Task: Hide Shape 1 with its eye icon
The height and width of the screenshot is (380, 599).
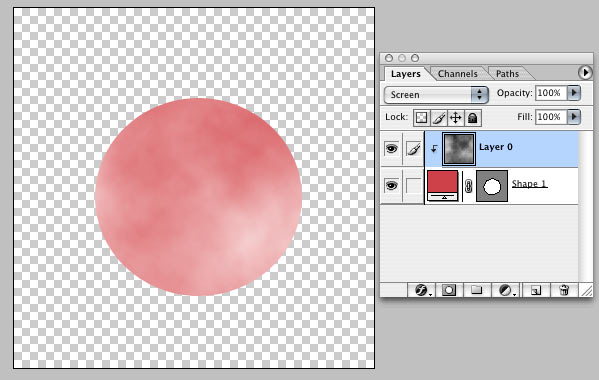Action: click(391, 186)
